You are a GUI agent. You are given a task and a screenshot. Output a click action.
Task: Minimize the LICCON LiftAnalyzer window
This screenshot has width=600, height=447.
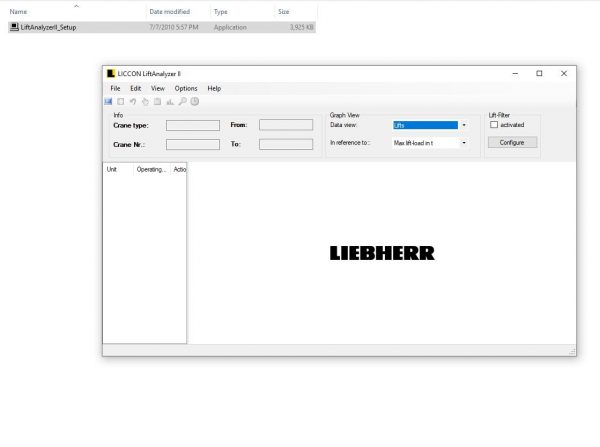[515, 73]
